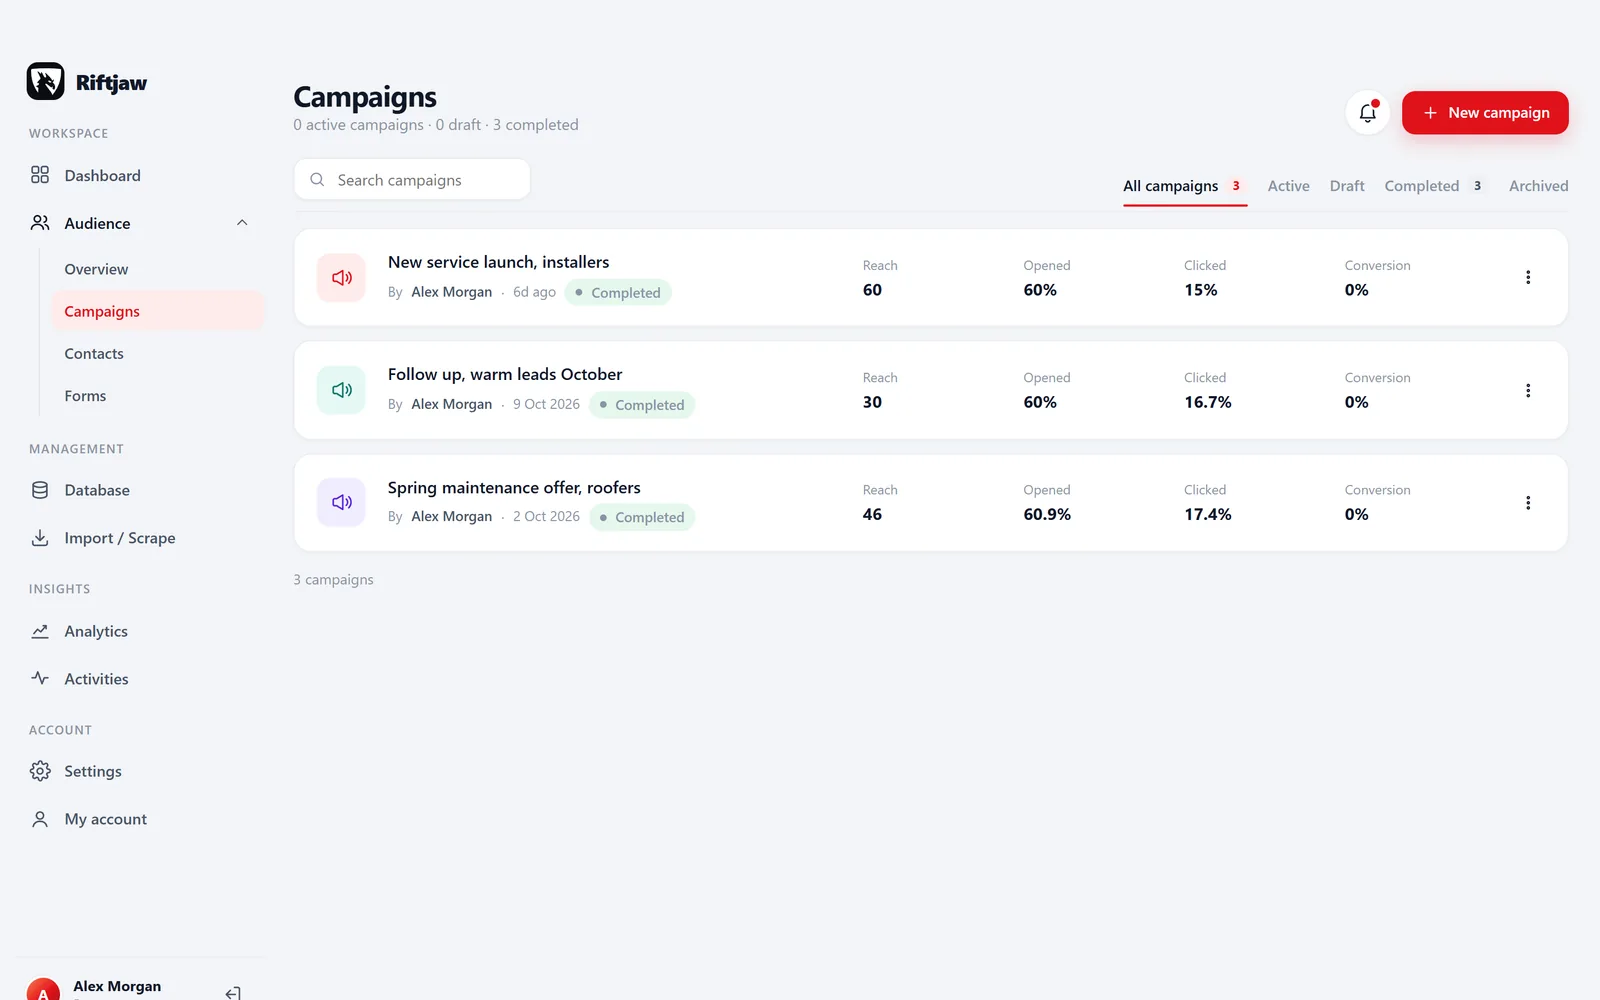
Task: Click the green megaphone icon of Follow up campaign
Action: tap(342, 390)
